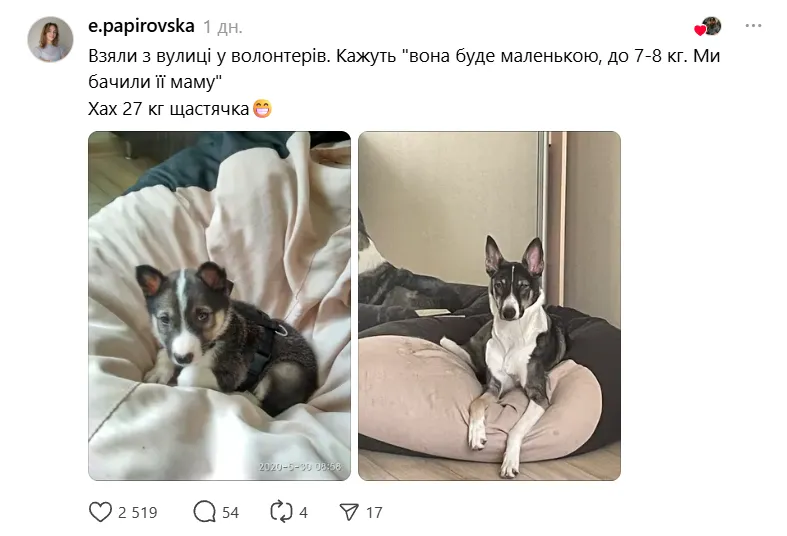The height and width of the screenshot is (536, 787).
Task: Like the post with the heart icon
Action: [x=100, y=512]
